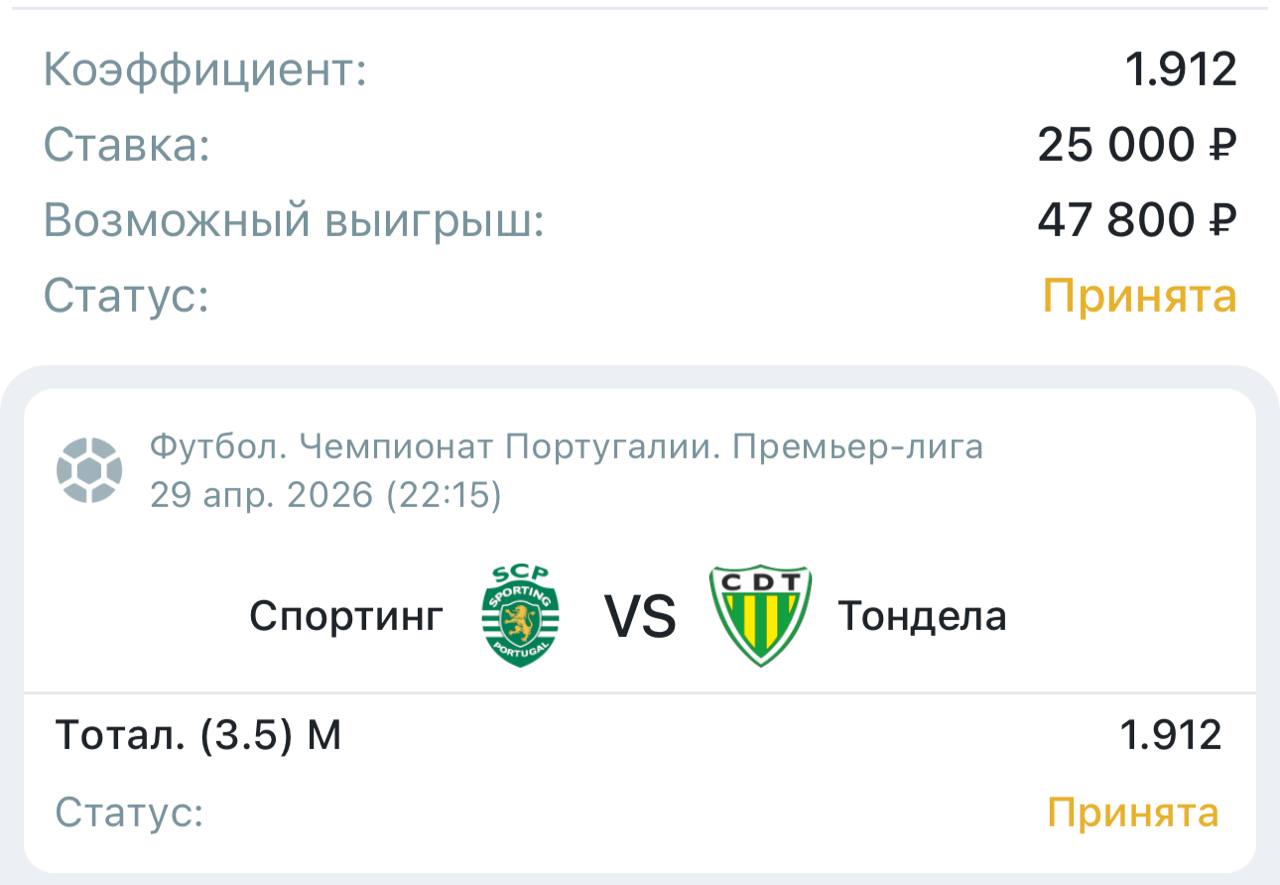Click the Тондела team name
1280x885 pixels.
922,615
